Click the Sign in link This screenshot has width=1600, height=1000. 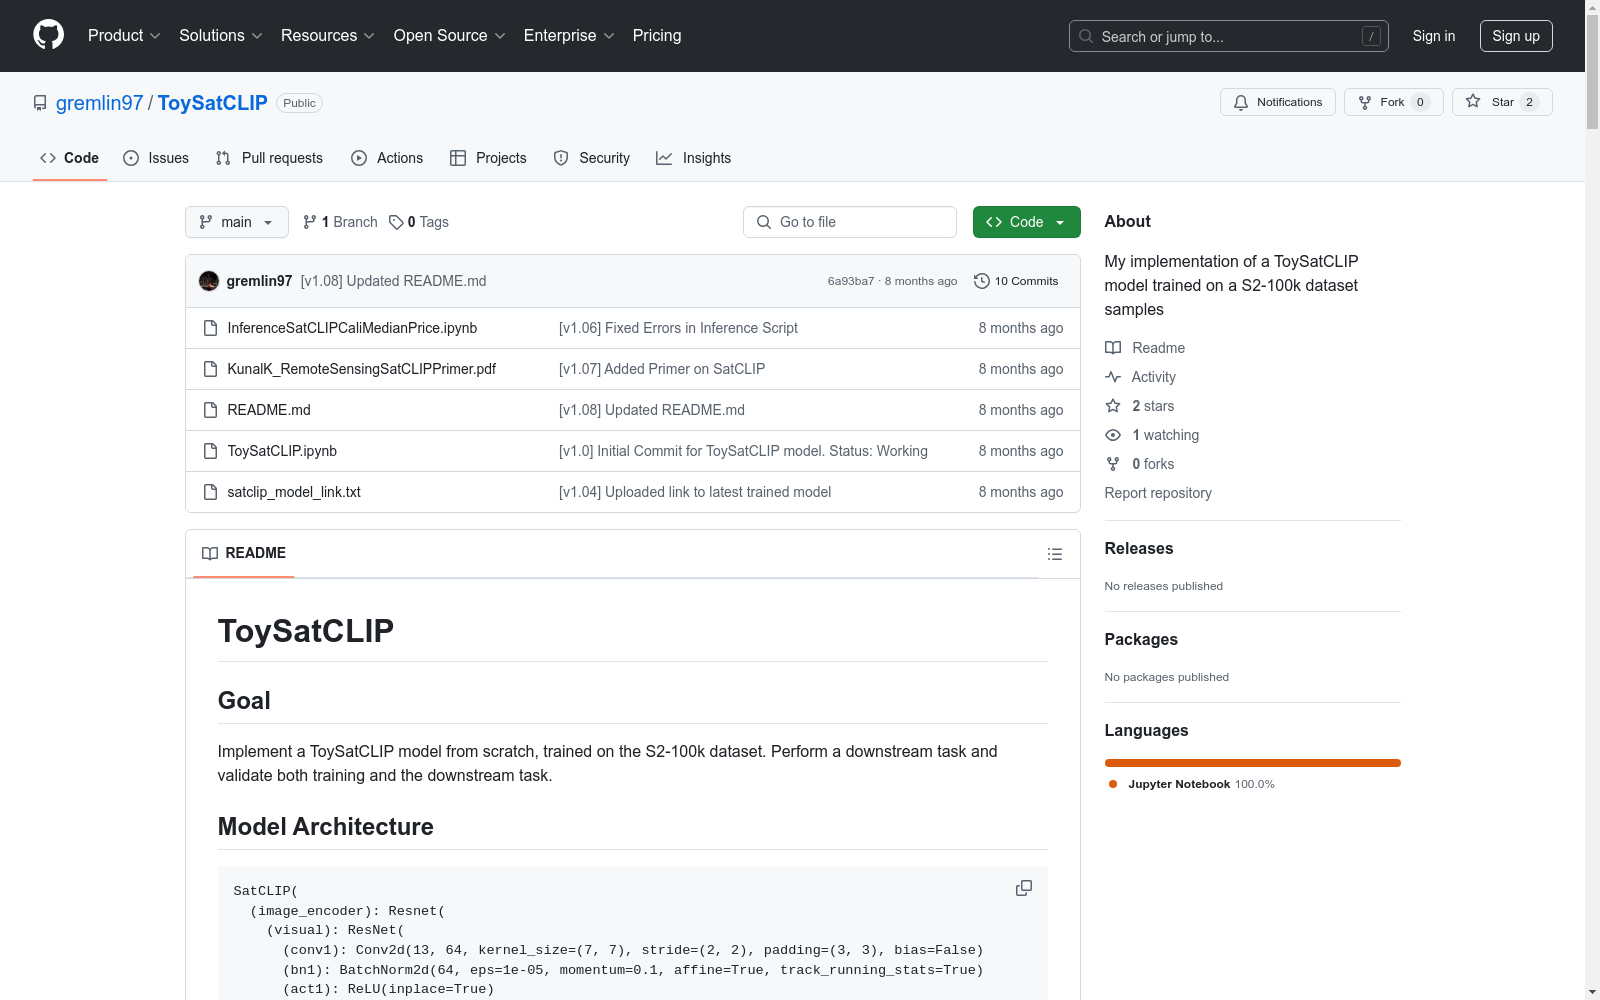(1434, 36)
